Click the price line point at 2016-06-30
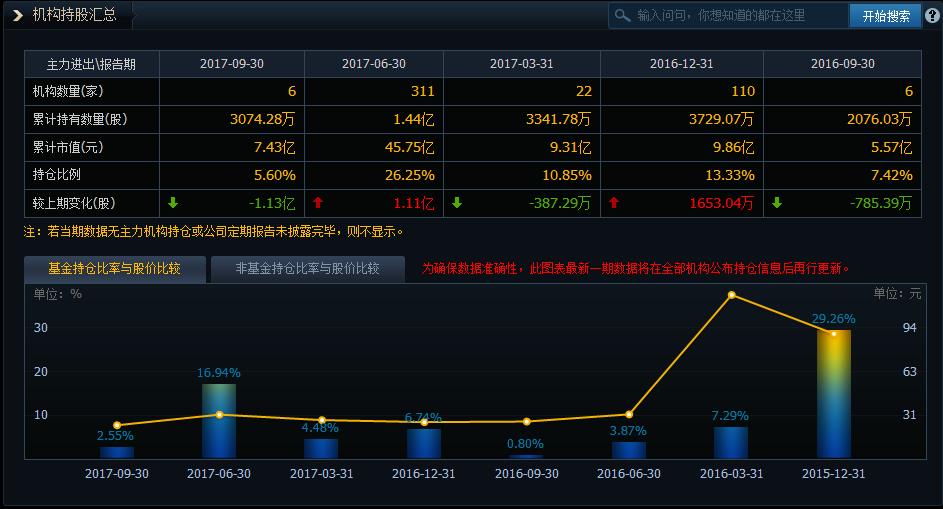Screen dimensions: 943x509 [629, 414]
